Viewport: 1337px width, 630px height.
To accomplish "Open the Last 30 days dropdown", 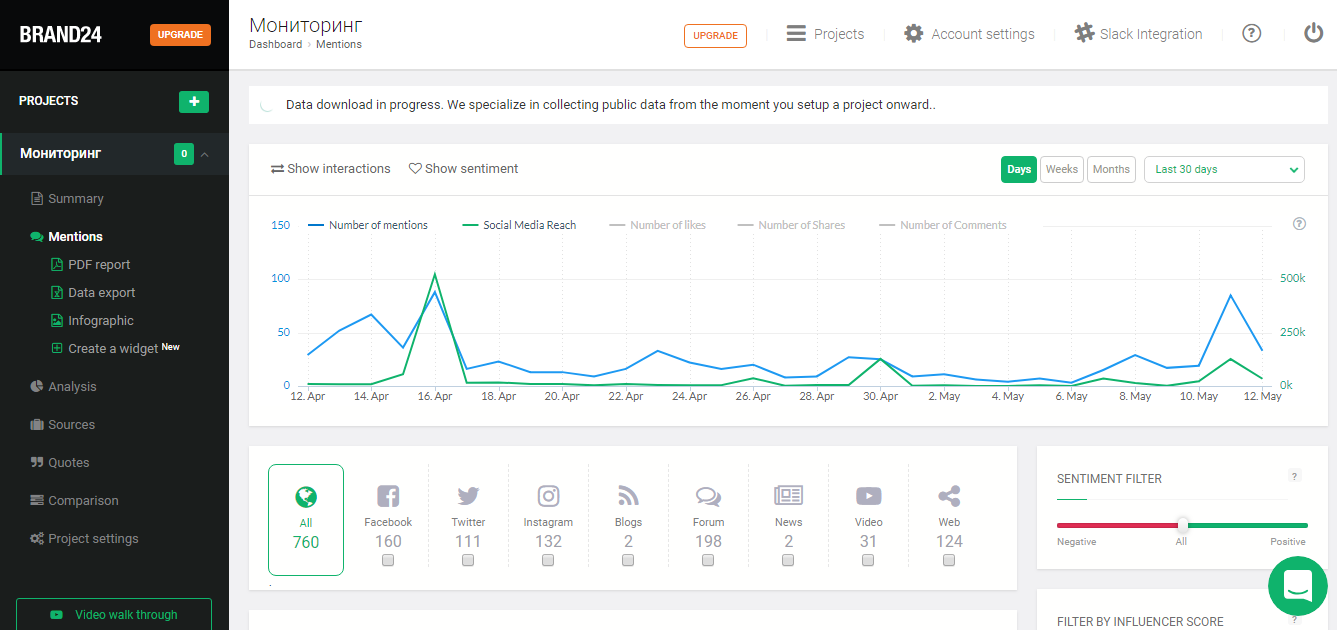I will (x=1224, y=170).
